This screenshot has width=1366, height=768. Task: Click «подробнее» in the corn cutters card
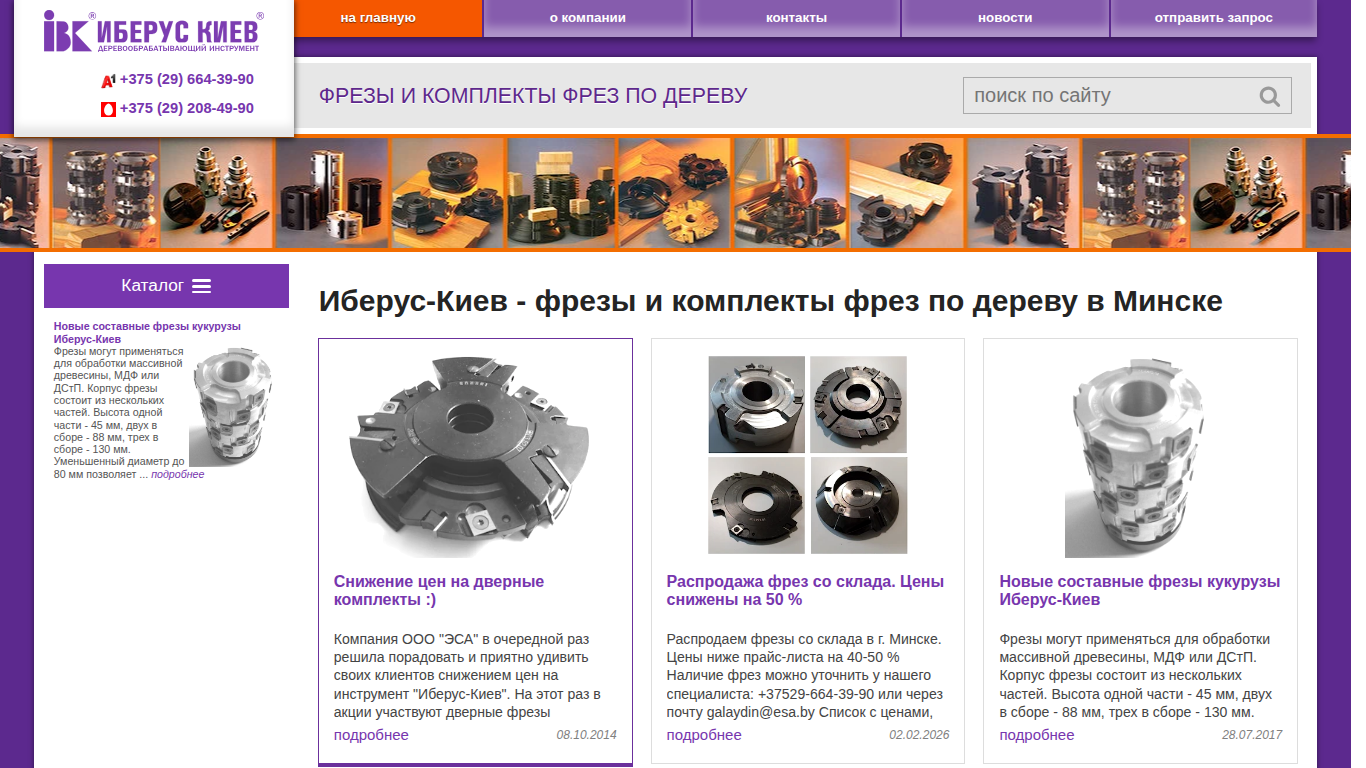pyautogui.click(x=1037, y=735)
